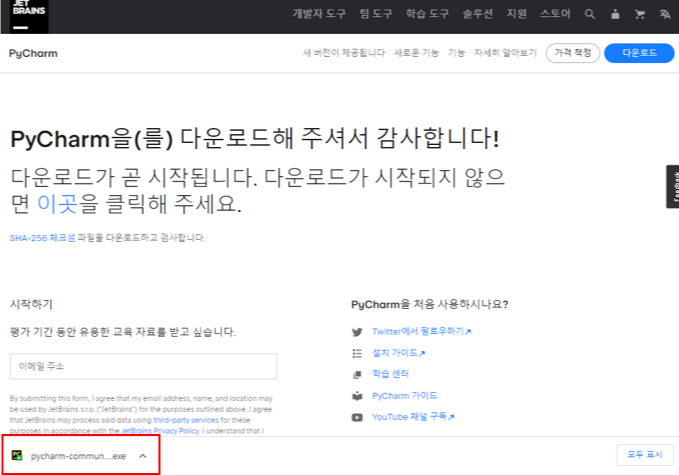Open the 학습 도구 menu
The width and height of the screenshot is (679, 475).
[x=427, y=14]
